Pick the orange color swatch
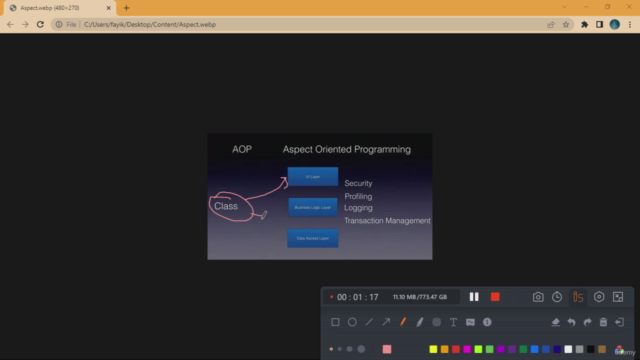 coord(444,349)
